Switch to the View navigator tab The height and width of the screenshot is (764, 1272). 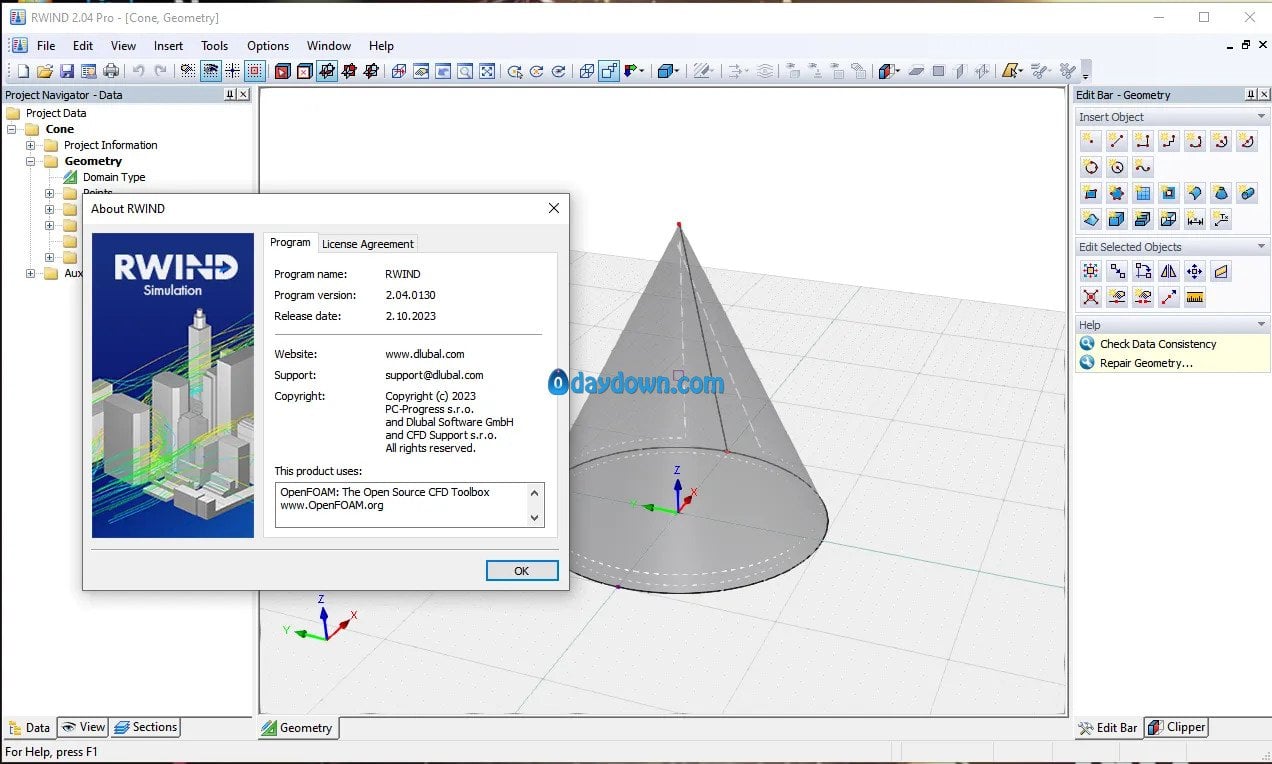tap(82, 727)
